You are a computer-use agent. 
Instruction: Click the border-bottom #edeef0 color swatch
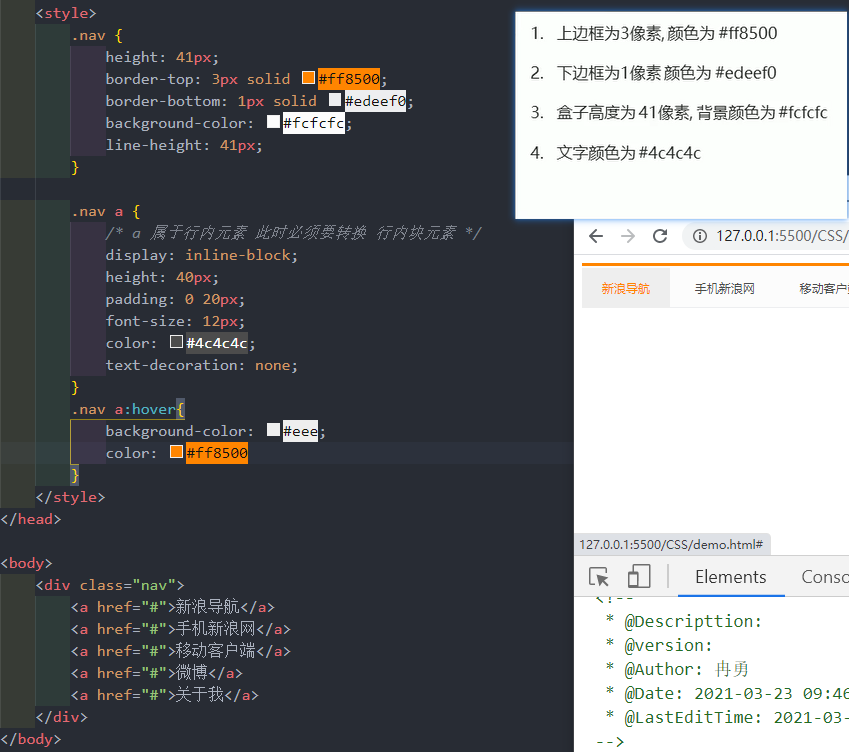point(335,101)
